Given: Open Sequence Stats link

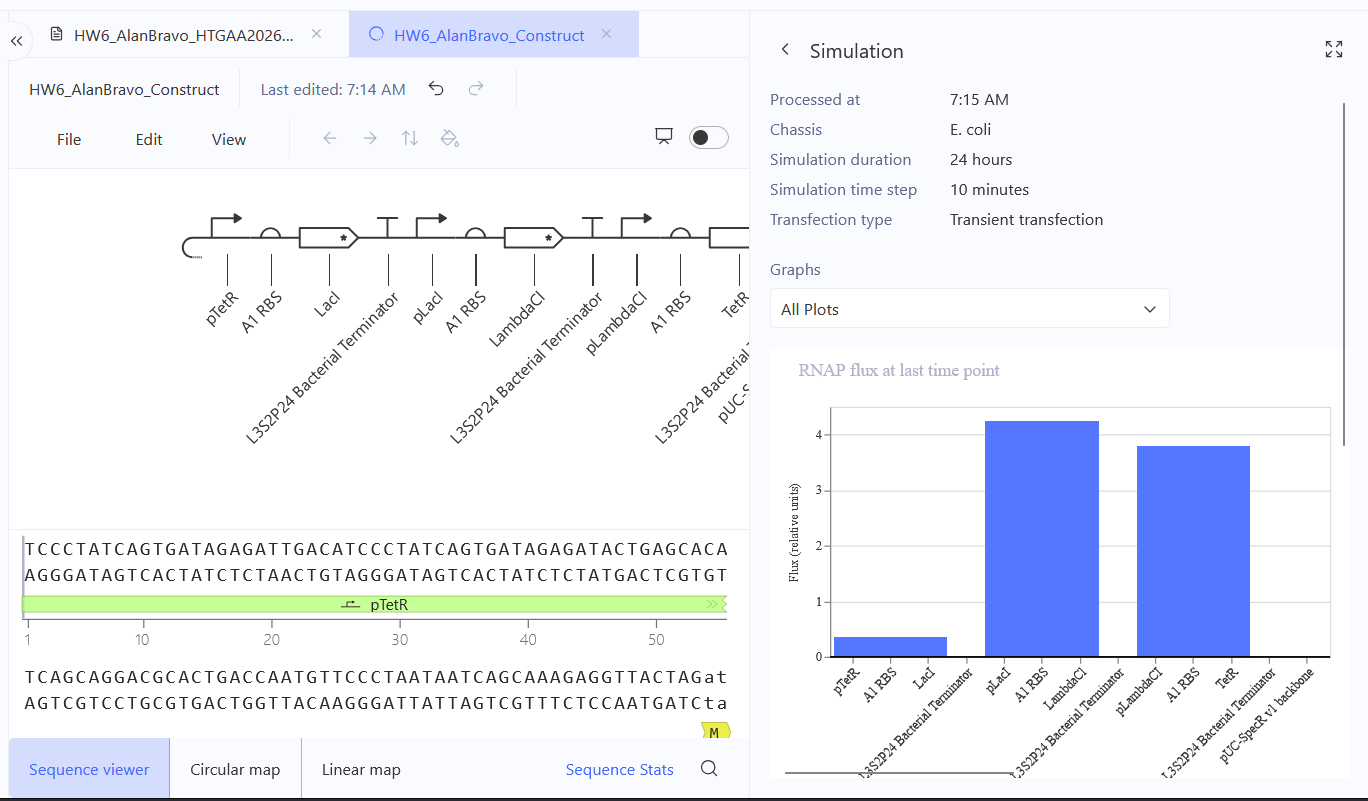Looking at the screenshot, I should (x=620, y=769).
